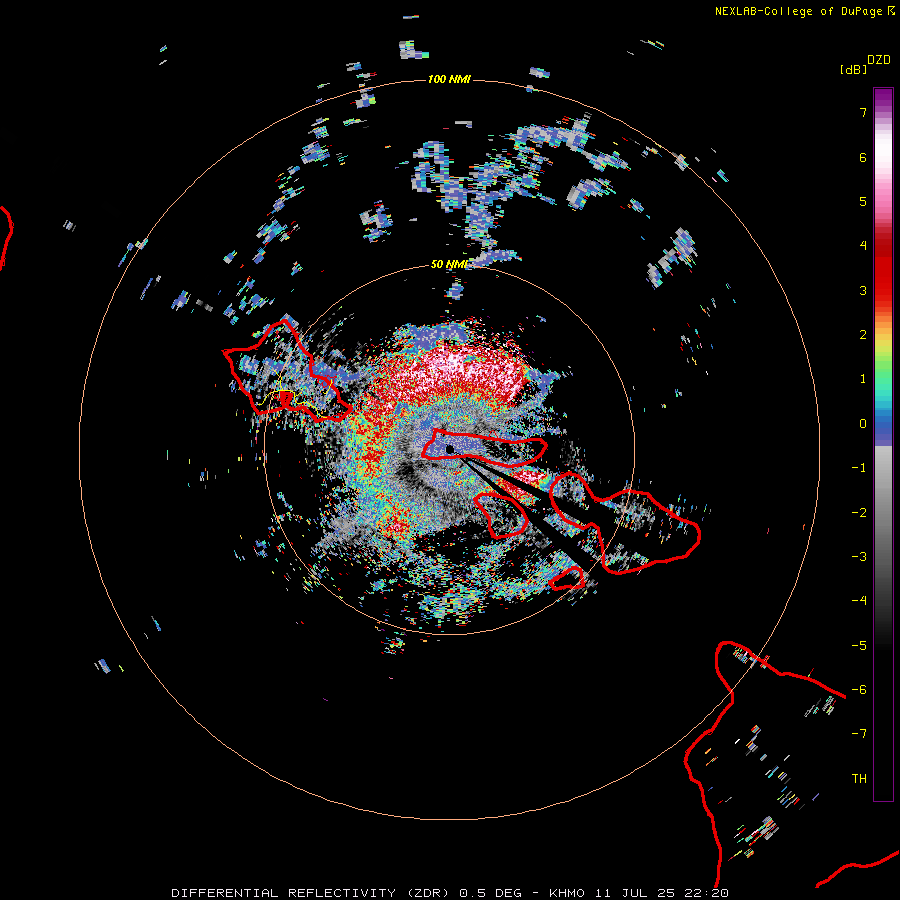The width and height of the screenshot is (900, 900).
Task: Click the TH threshold label on scale
Action: (859, 779)
